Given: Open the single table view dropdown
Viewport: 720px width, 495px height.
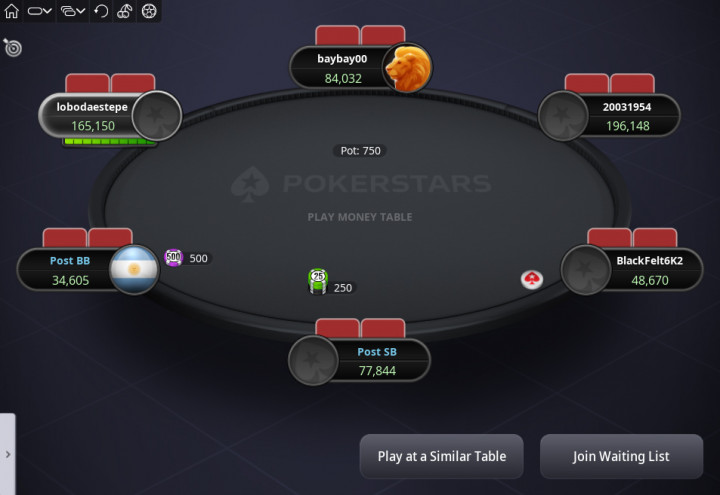Looking at the screenshot, I should coord(39,11).
